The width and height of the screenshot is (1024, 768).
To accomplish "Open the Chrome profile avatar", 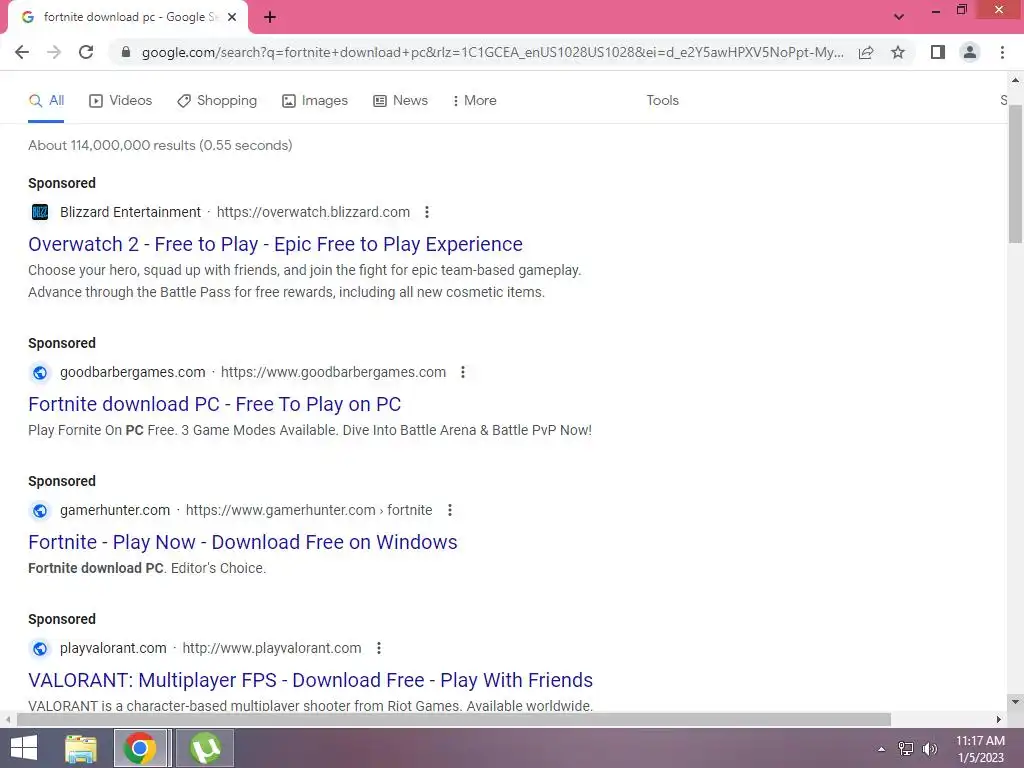I will (x=970, y=52).
